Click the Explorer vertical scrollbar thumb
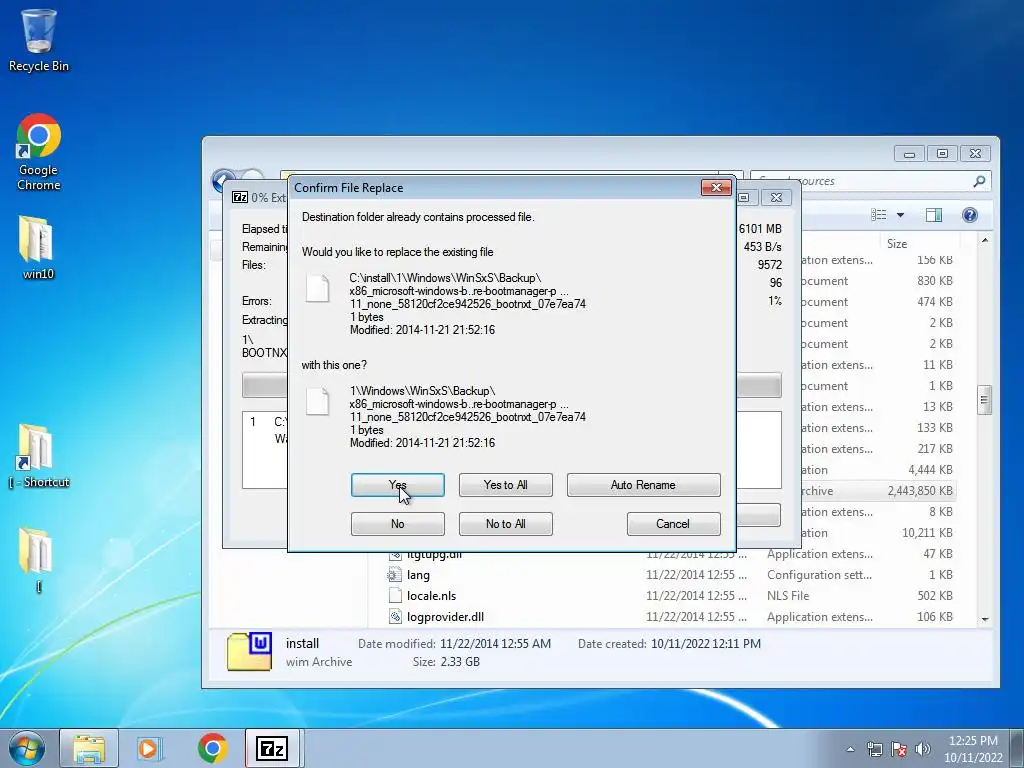1024x768 pixels. [x=985, y=400]
